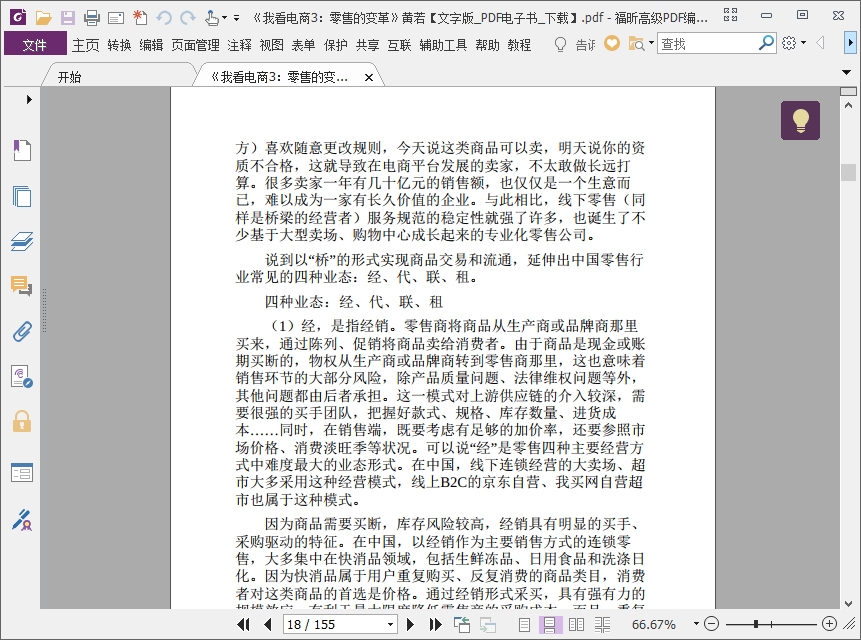
Task: Click the zoom in plus button
Action: click(x=829, y=624)
